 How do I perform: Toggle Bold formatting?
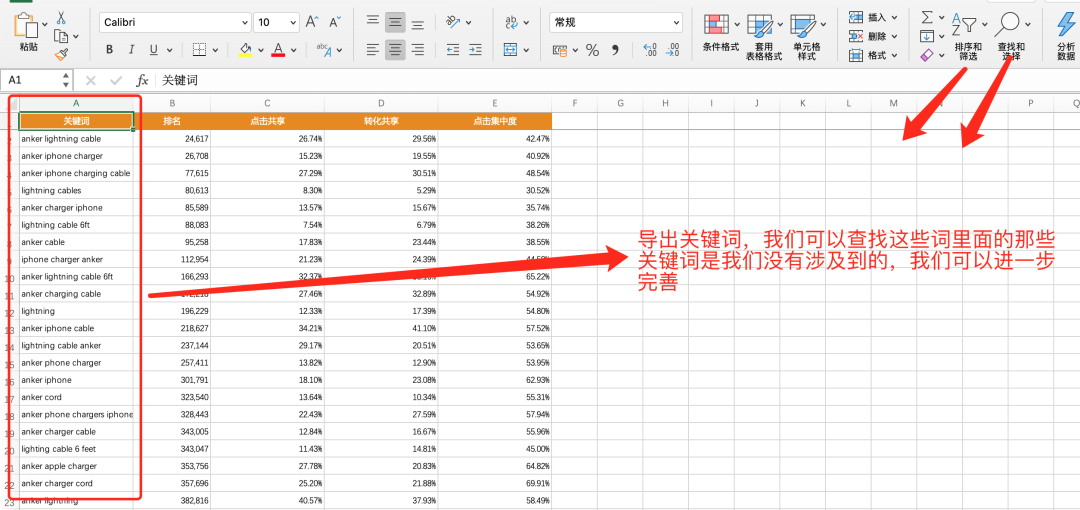tap(110, 50)
